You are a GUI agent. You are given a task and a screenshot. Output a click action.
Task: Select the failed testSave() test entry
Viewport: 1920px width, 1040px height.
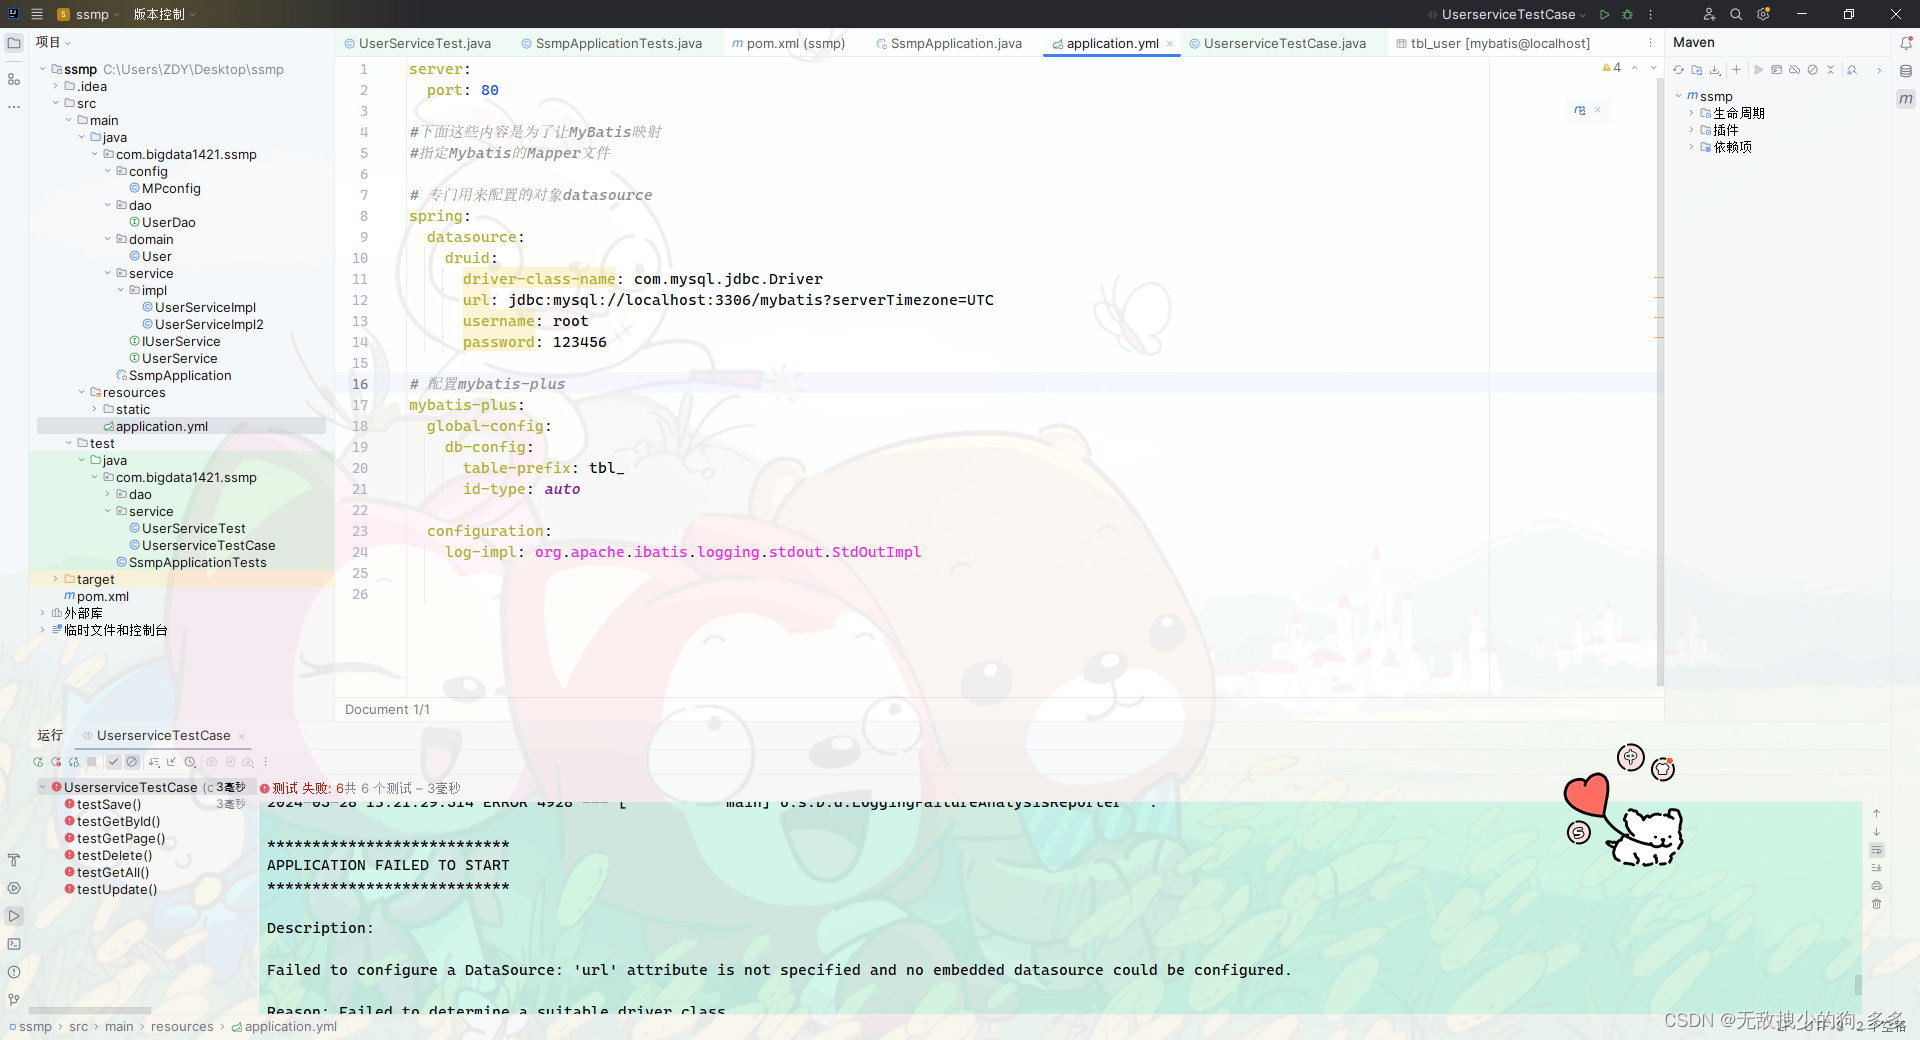coord(107,804)
